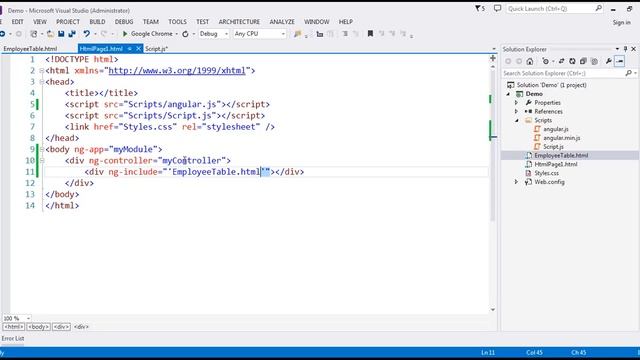
Task: Open the PROJECT menu
Action: click(x=68, y=22)
